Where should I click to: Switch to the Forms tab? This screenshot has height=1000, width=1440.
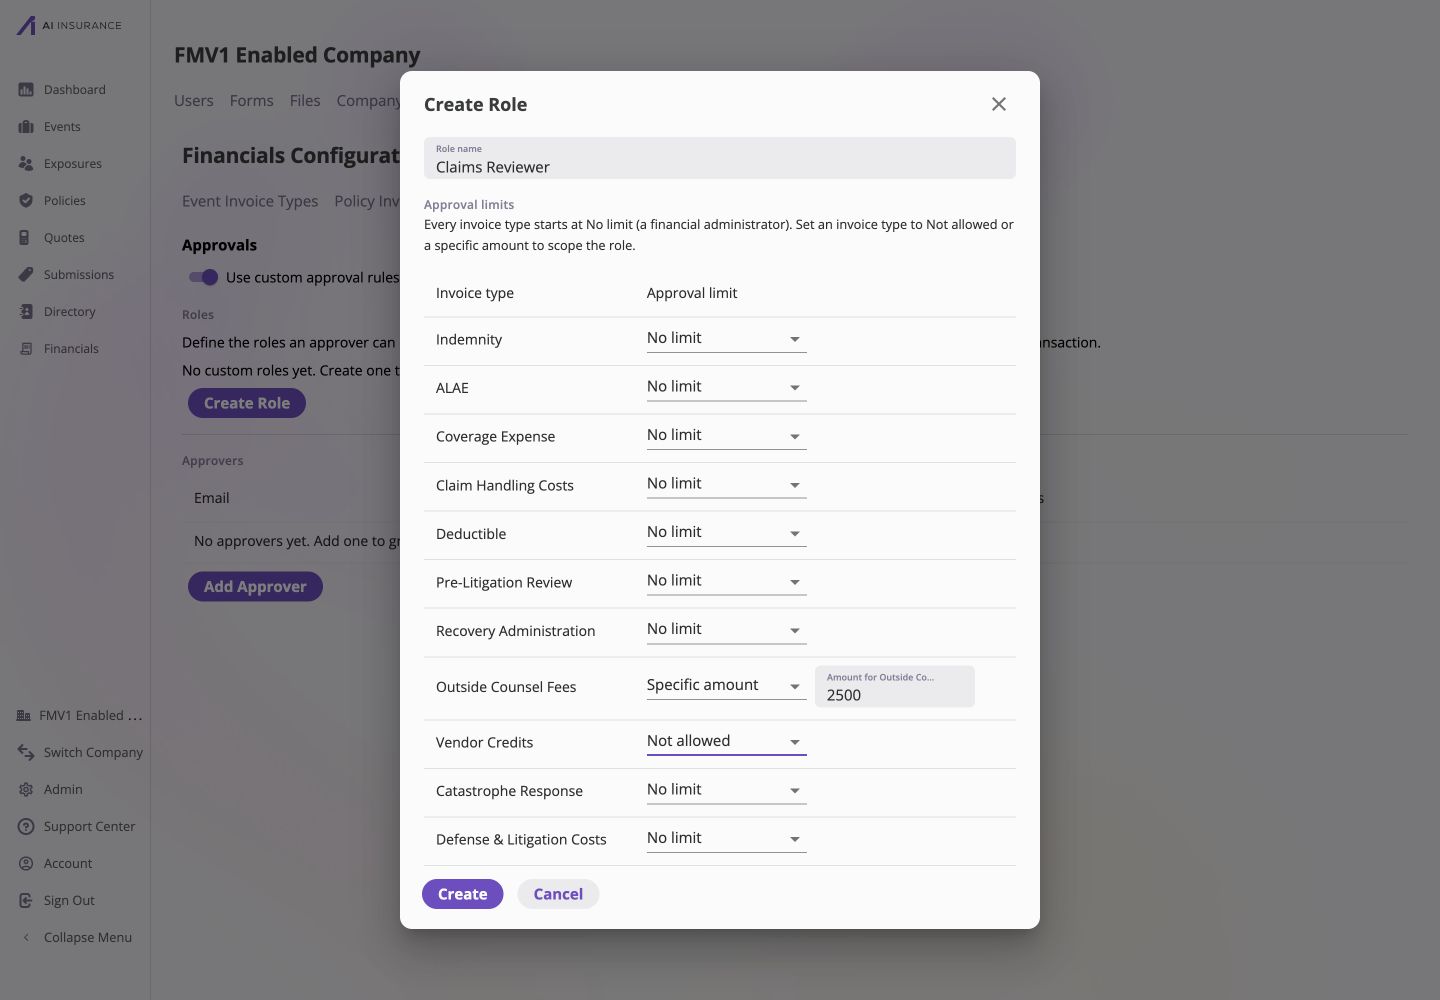[251, 101]
